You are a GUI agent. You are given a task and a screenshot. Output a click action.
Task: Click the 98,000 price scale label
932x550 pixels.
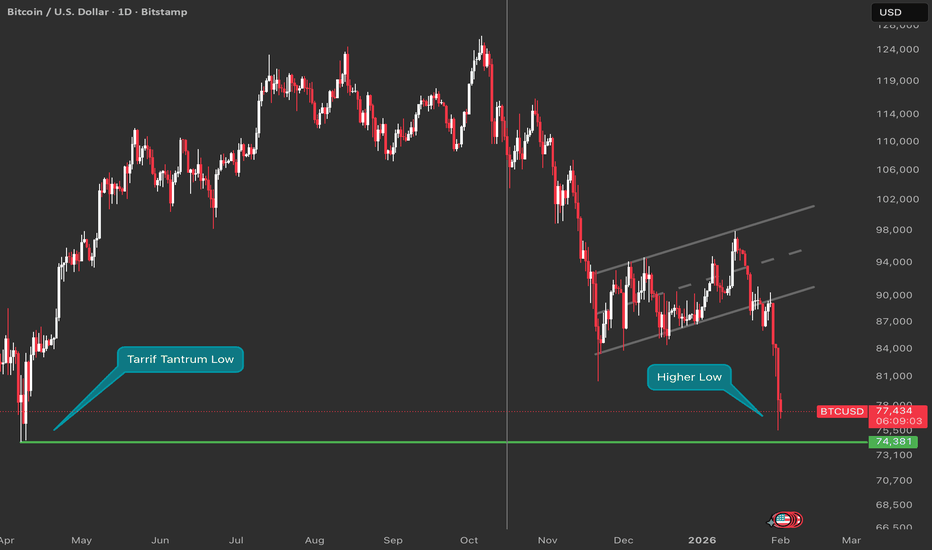coord(895,230)
